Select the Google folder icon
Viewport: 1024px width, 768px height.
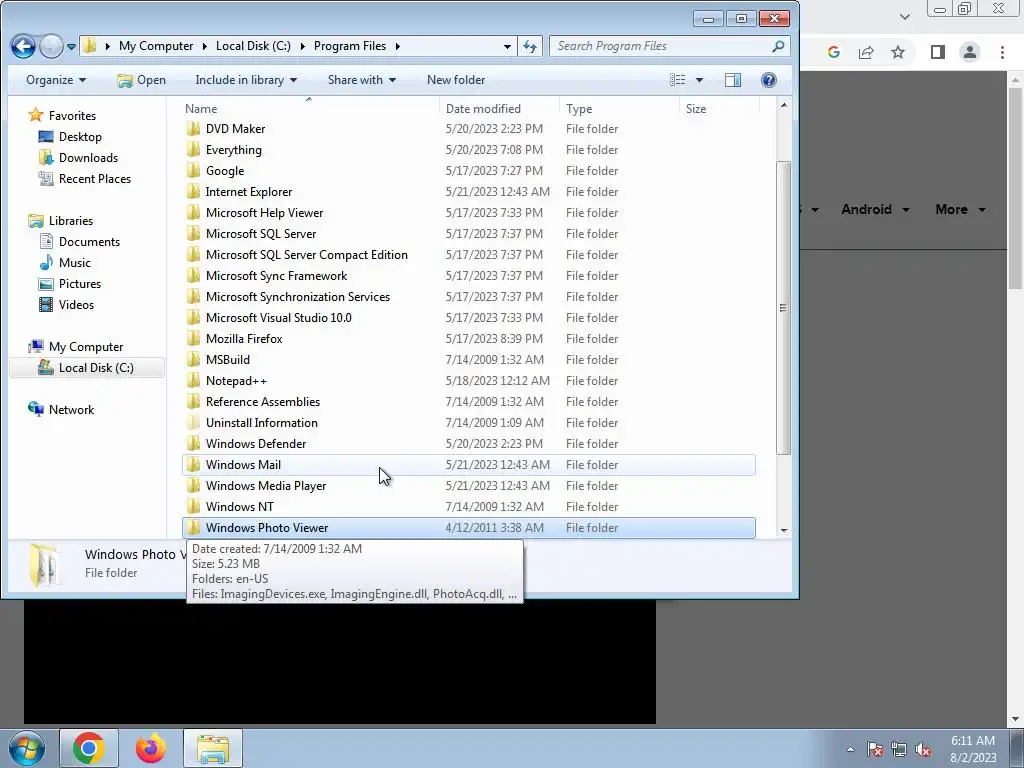tap(193, 170)
